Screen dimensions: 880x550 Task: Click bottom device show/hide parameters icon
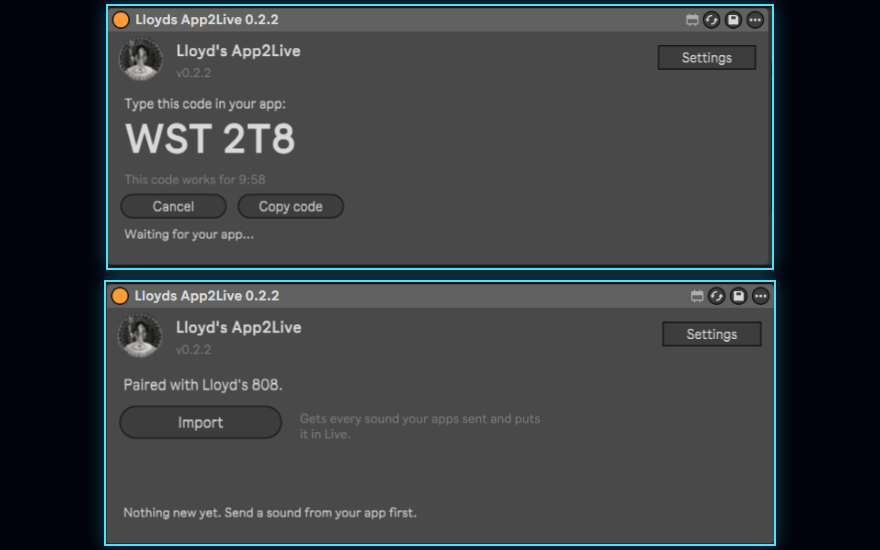697,296
